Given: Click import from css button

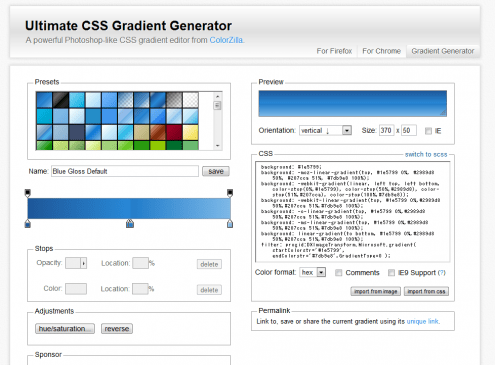Looking at the screenshot, I should click(x=426, y=291).
